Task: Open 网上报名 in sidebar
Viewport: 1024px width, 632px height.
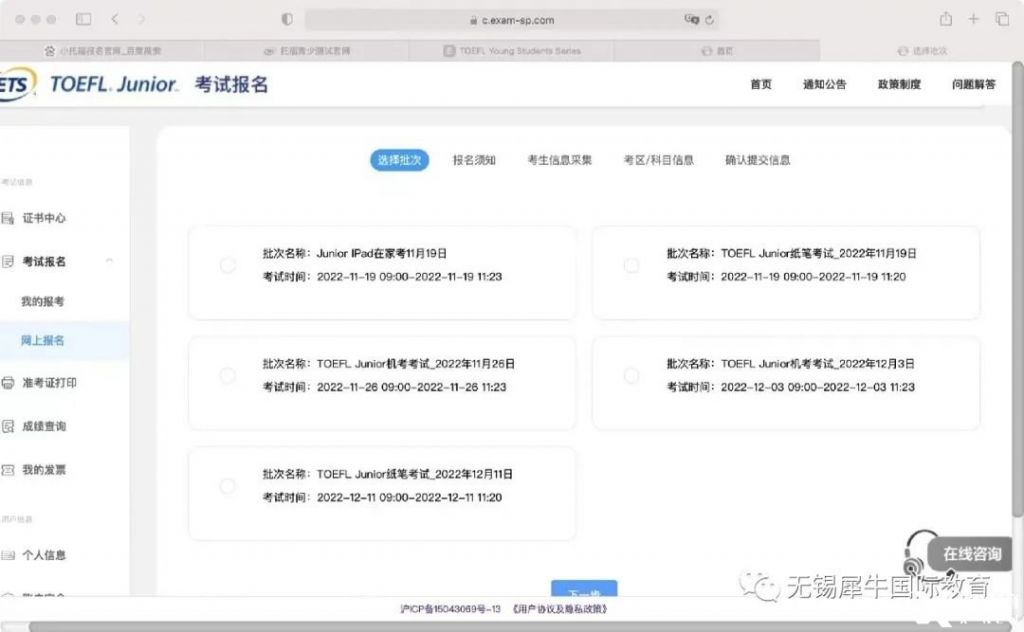Action: [x=42, y=340]
